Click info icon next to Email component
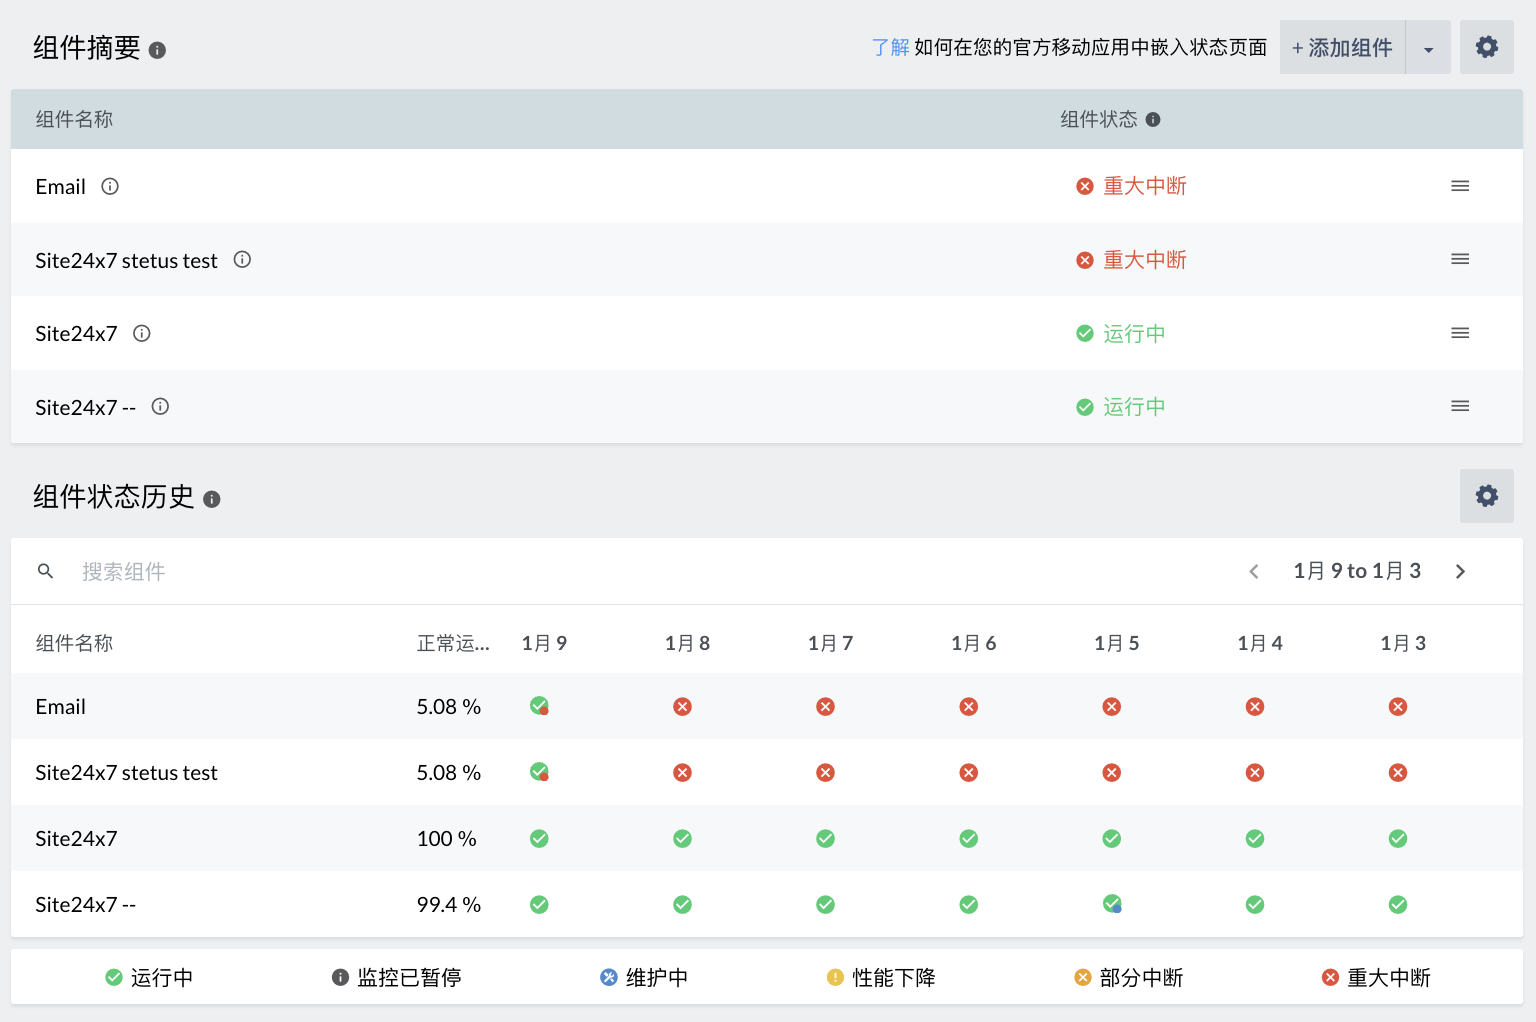1536x1022 pixels. click(110, 186)
